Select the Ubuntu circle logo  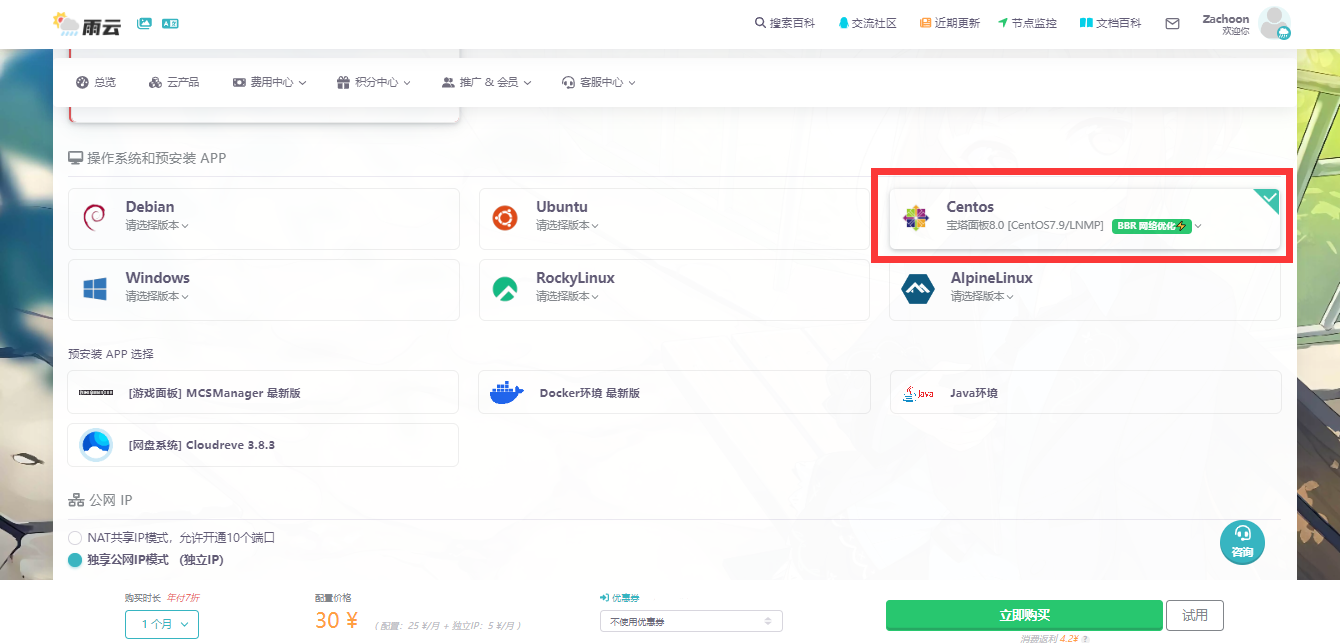click(505, 218)
